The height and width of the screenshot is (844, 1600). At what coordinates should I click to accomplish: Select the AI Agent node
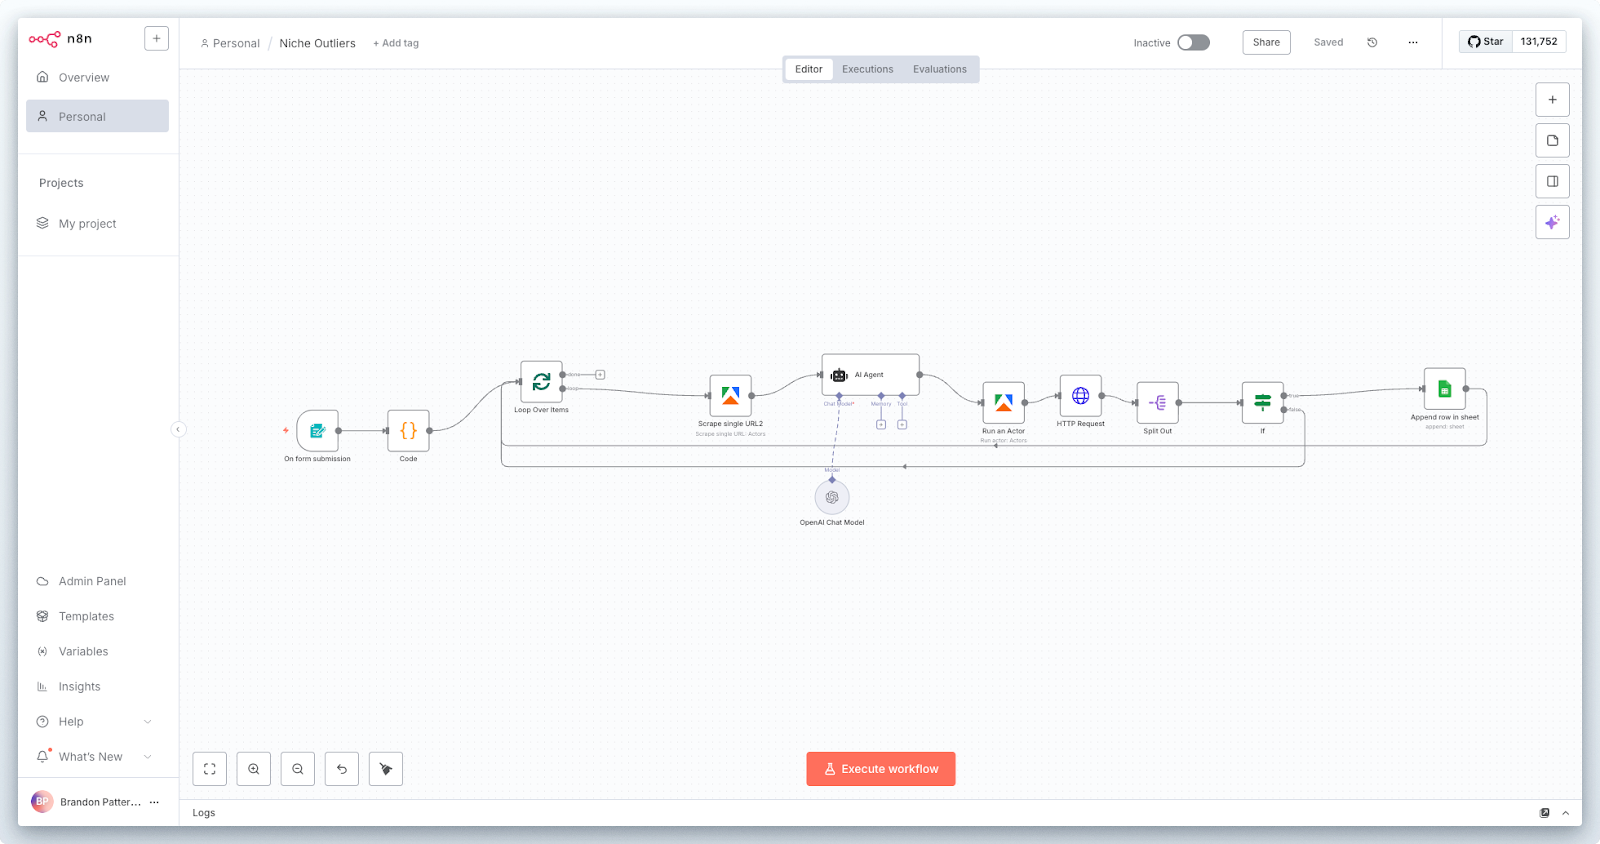[x=869, y=375]
